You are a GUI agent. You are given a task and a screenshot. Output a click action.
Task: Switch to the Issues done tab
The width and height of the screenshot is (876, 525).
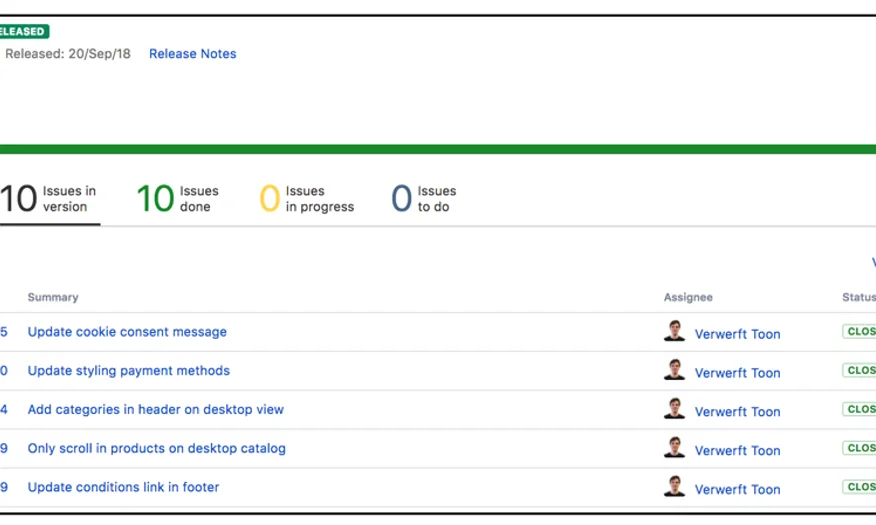pos(178,199)
